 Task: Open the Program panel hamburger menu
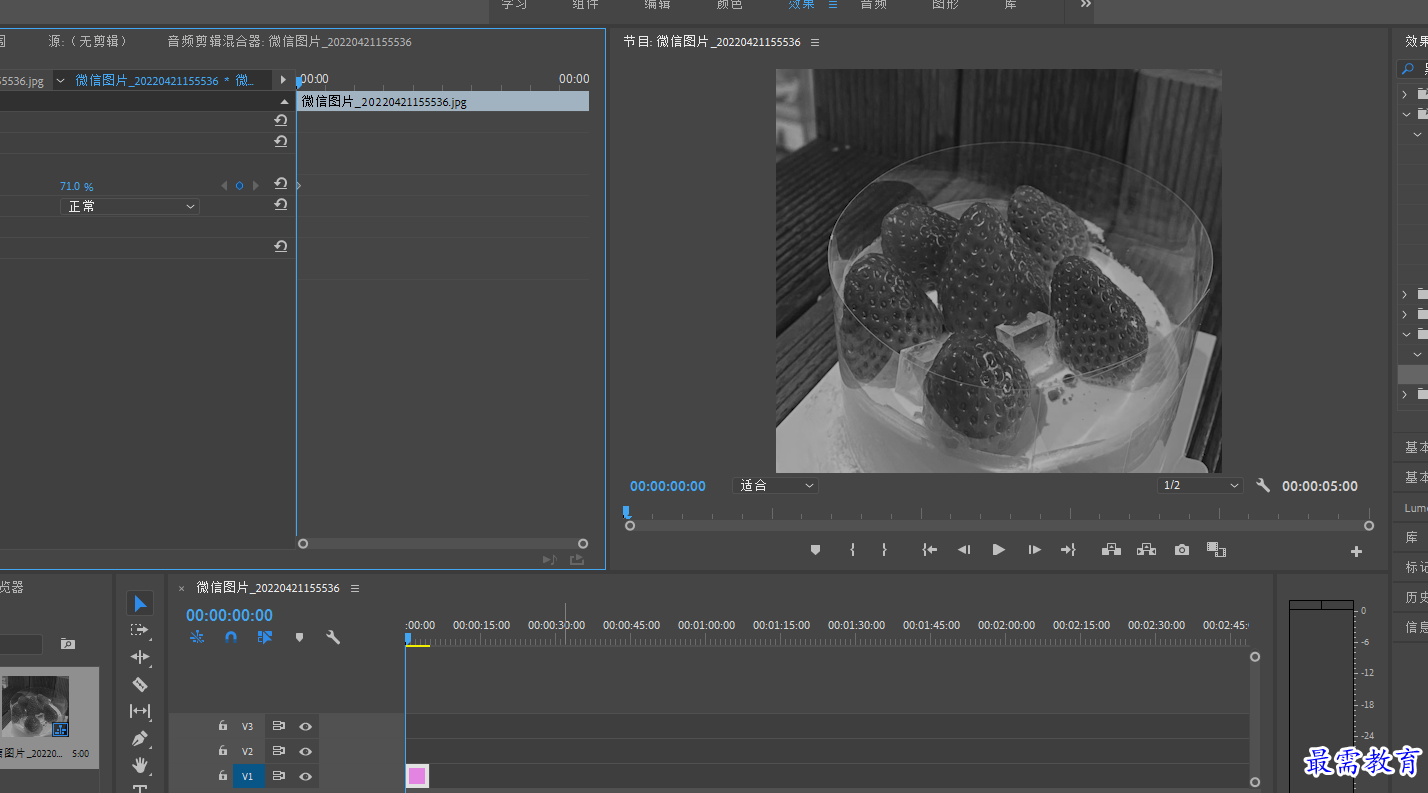pyautogui.click(x=815, y=42)
